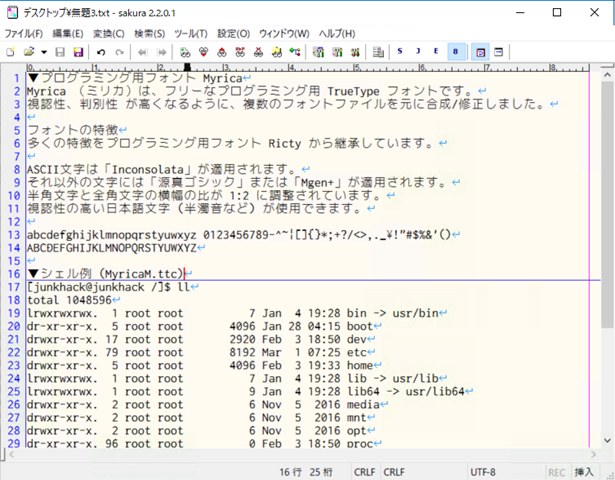Click '▼シェル例 (MyricaM.ttc)' heading on line 16

coord(106,274)
